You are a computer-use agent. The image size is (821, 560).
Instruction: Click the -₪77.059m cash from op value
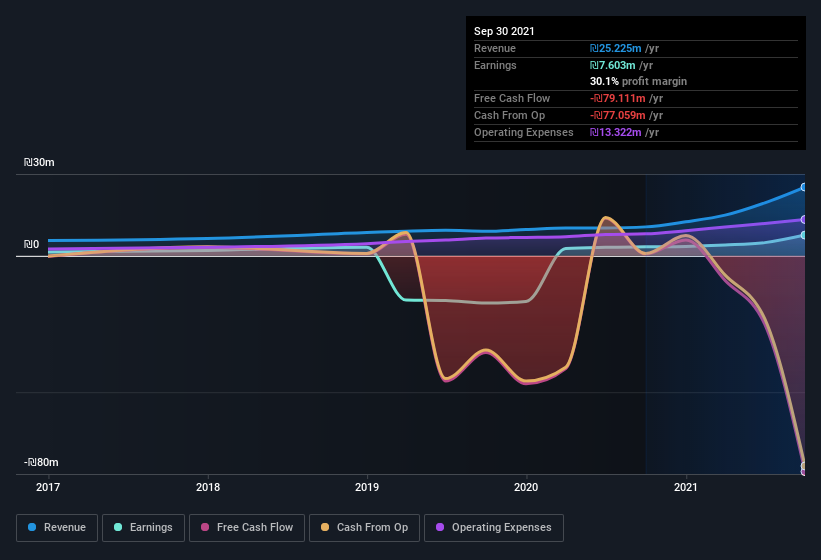[617, 115]
